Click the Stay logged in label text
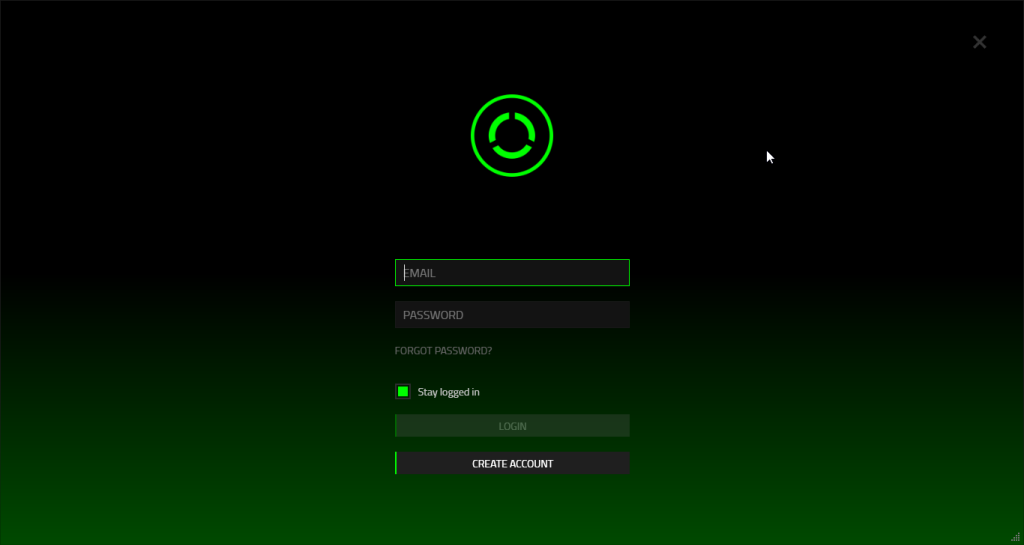1024x545 pixels. [x=449, y=392]
